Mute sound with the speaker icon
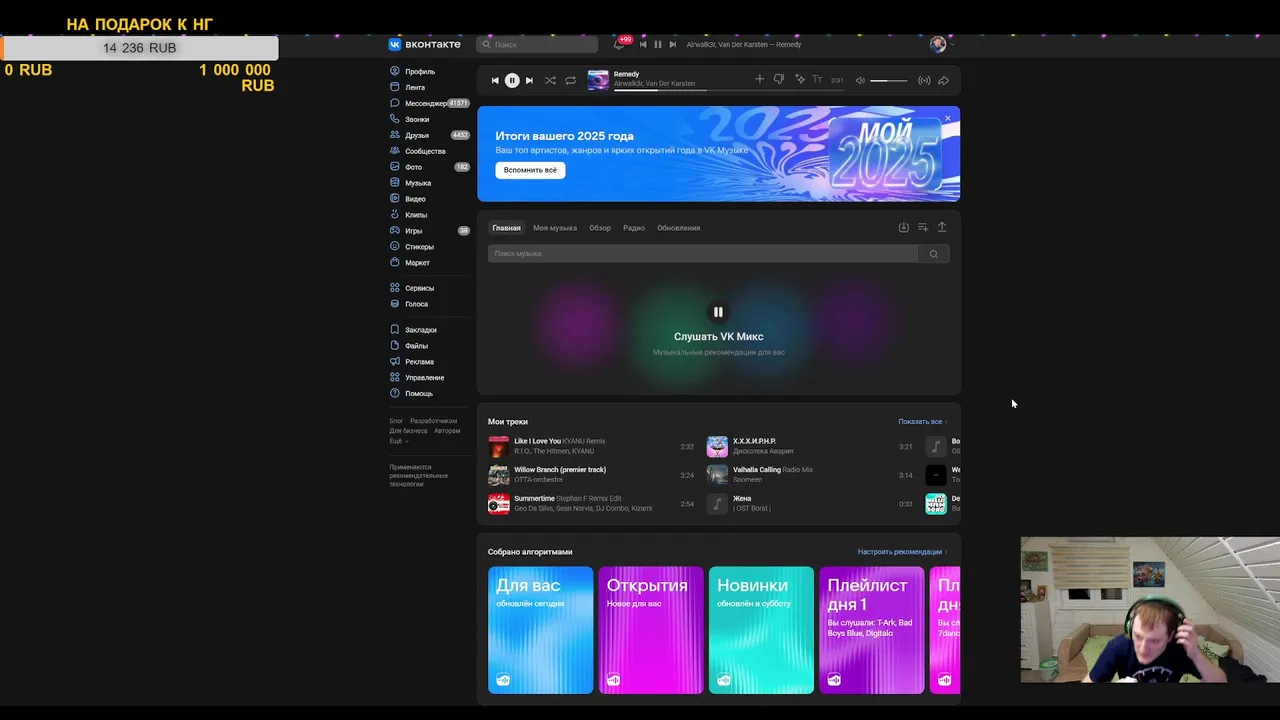This screenshot has height=720, width=1280. click(x=860, y=80)
